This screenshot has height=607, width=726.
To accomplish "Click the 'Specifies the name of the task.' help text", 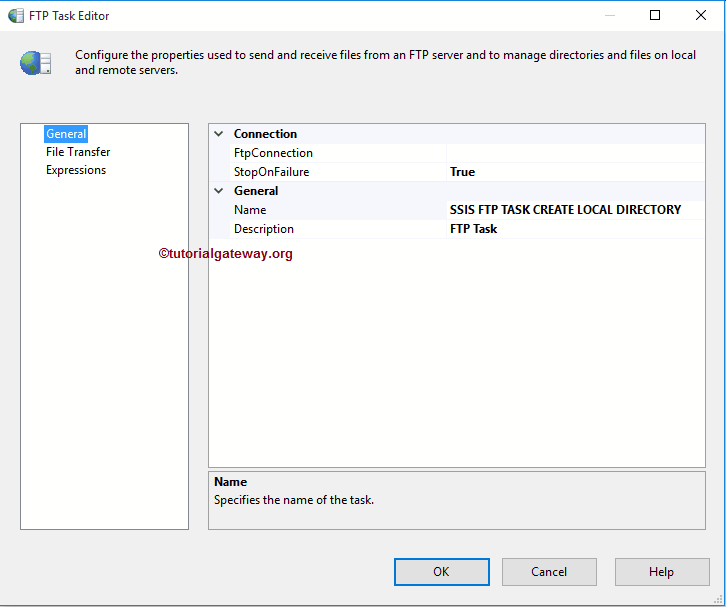I will pyautogui.click(x=294, y=500).
